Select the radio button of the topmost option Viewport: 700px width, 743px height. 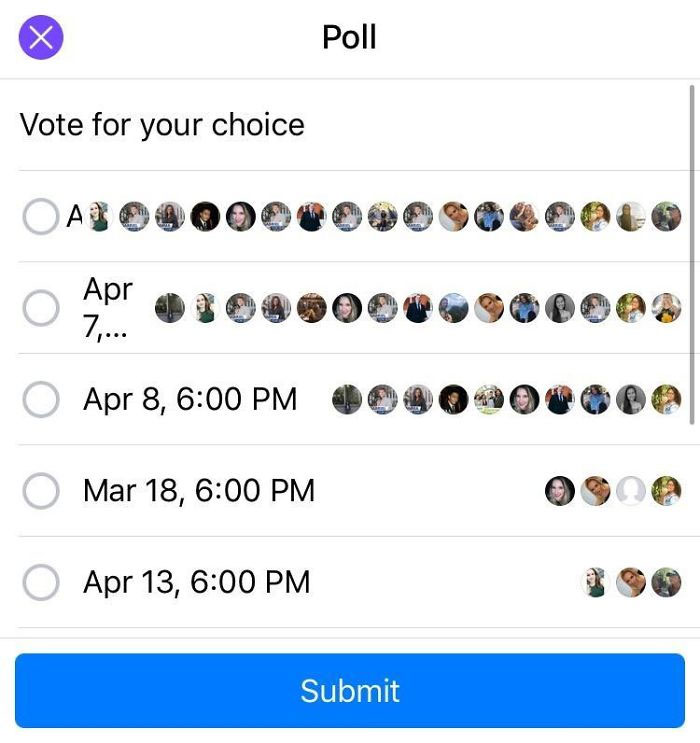click(x=41, y=216)
